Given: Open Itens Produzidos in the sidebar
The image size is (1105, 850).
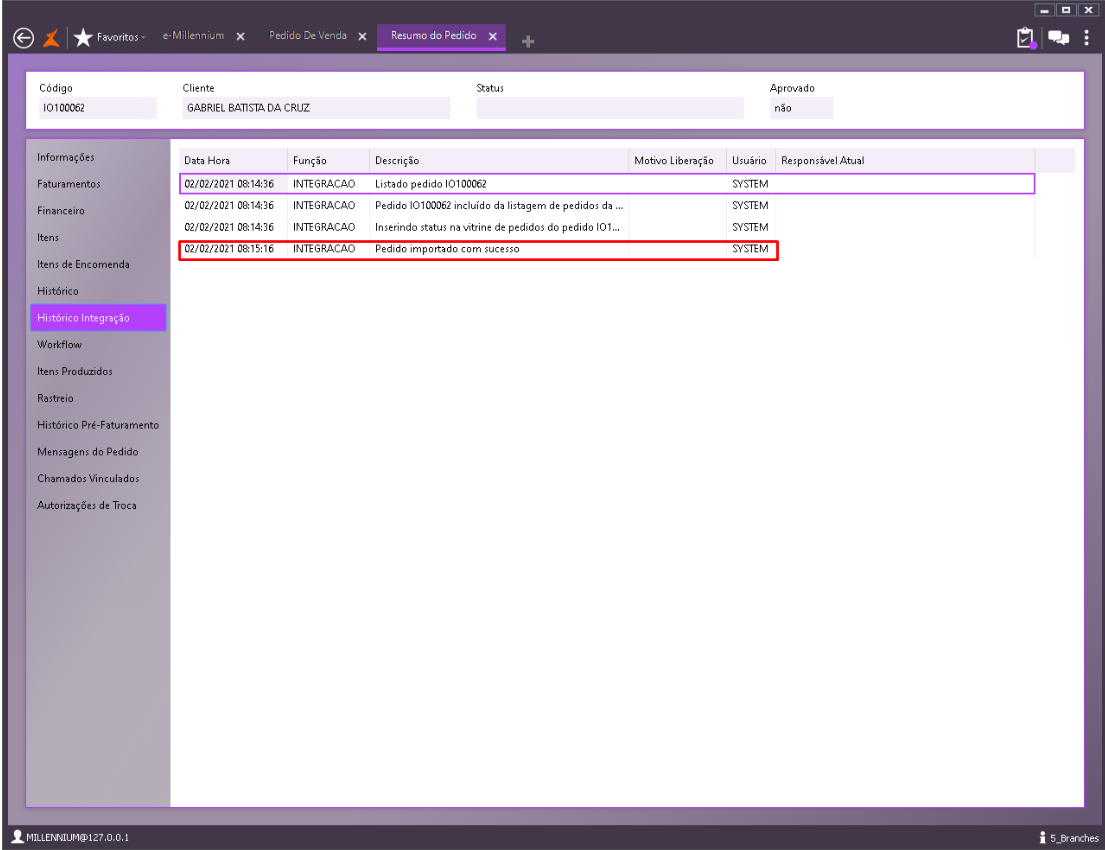Looking at the screenshot, I should click(x=75, y=371).
